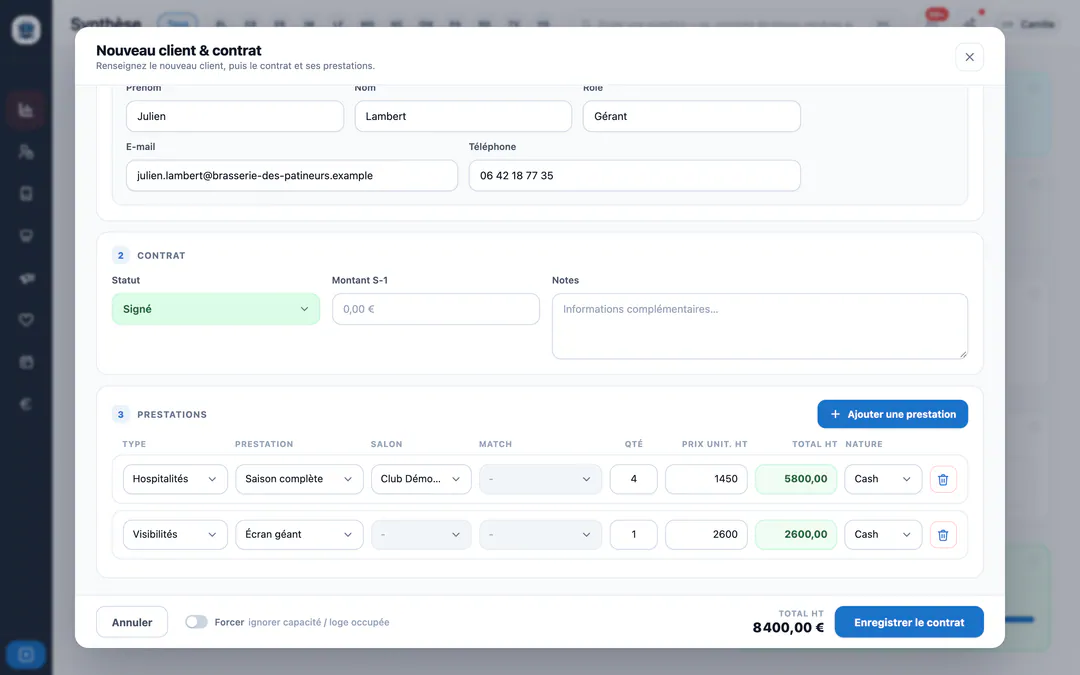Open the Saison complète prestation dropdown
Viewport: 1080px width, 675px height.
299,479
